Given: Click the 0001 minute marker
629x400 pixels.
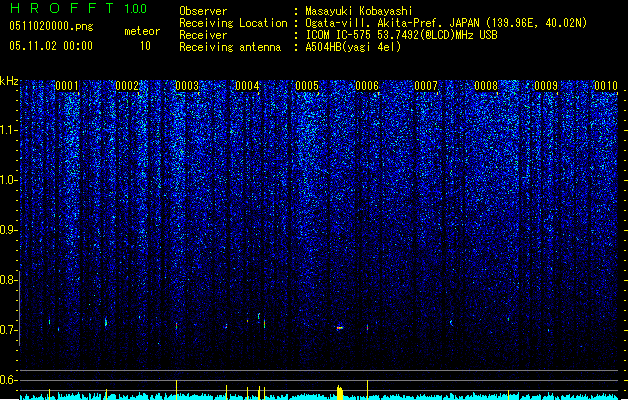Looking at the screenshot, I should 67,86.
